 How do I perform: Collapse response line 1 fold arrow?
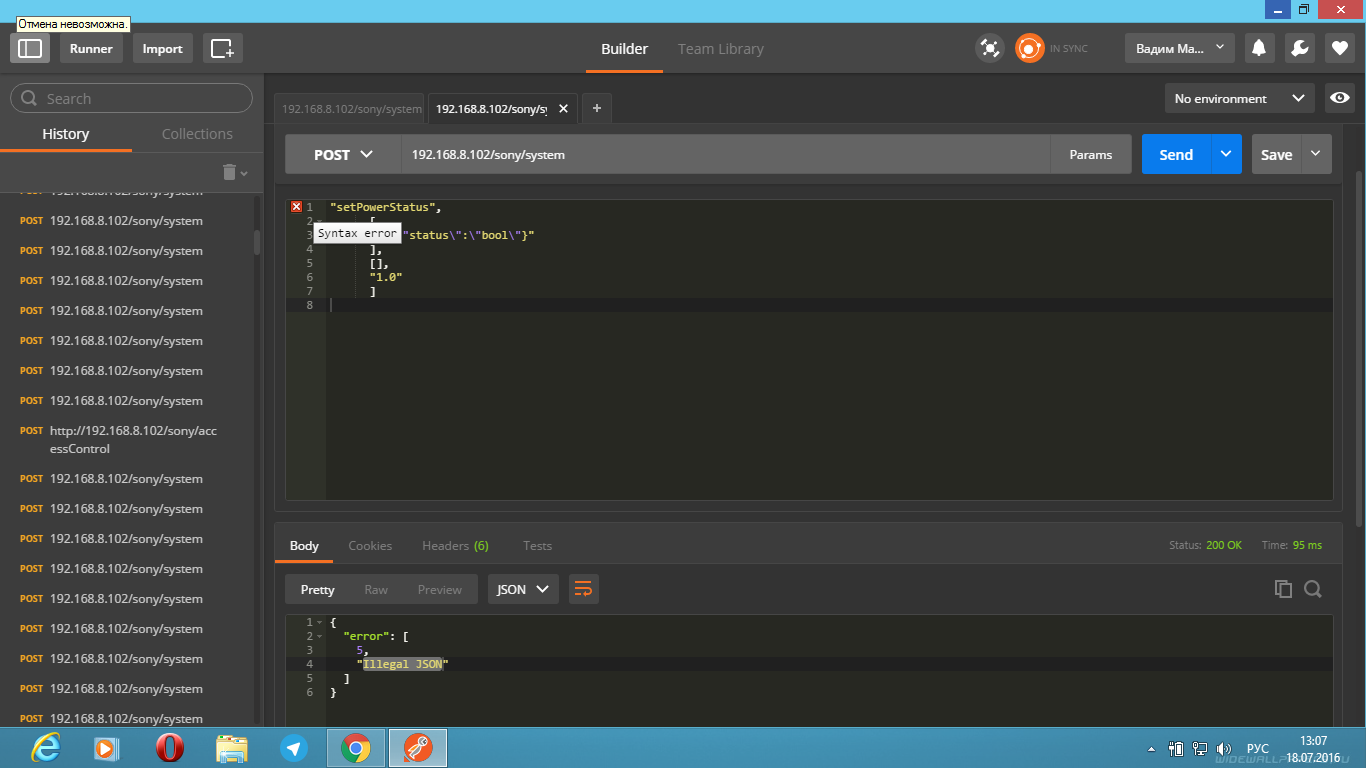click(x=319, y=622)
